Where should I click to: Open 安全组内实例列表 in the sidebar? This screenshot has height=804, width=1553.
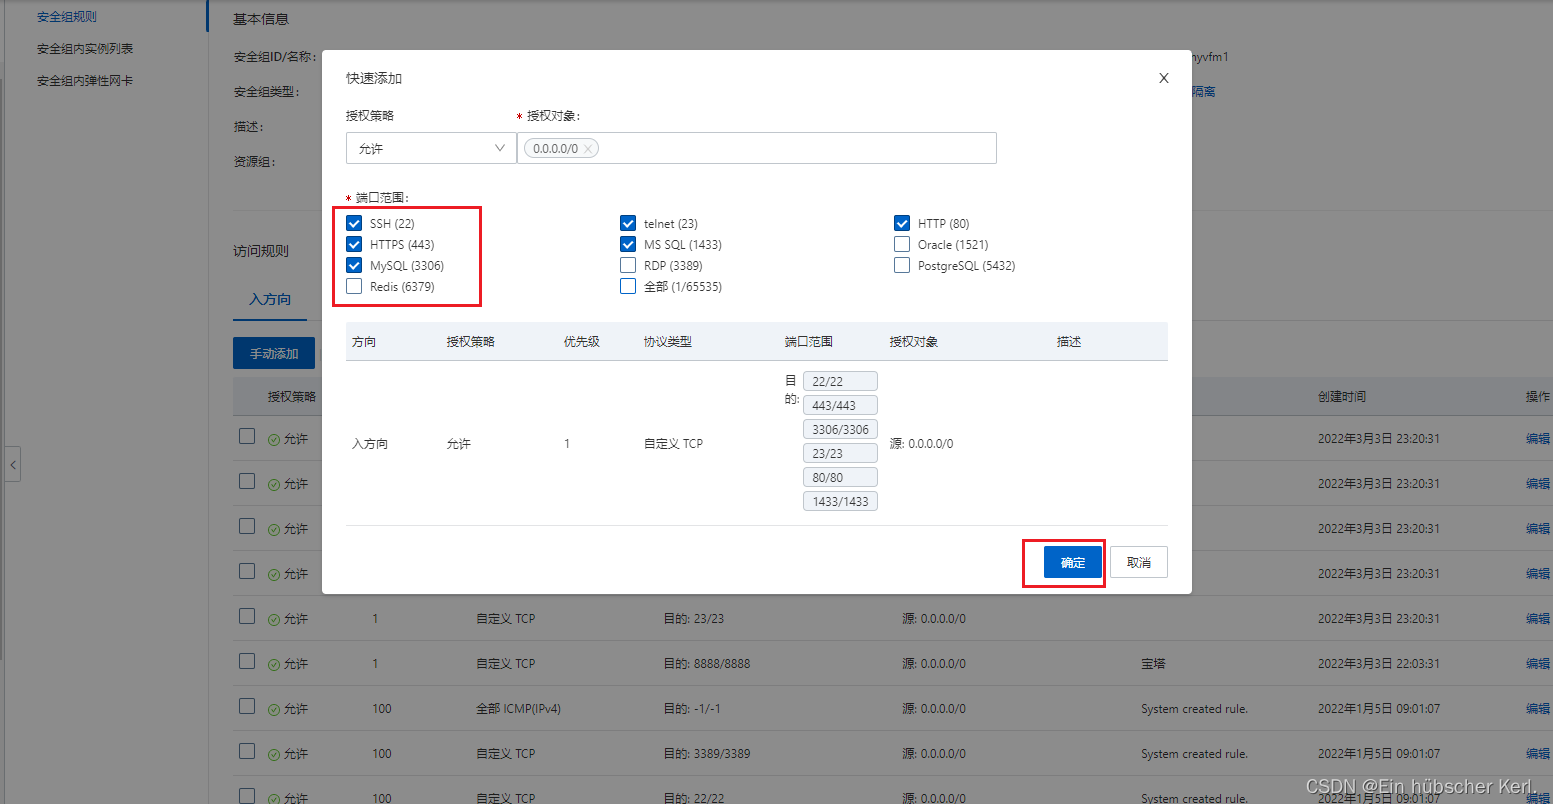coord(85,48)
